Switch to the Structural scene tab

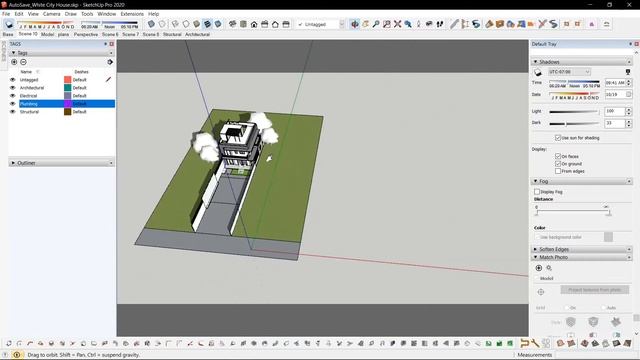[172, 34]
